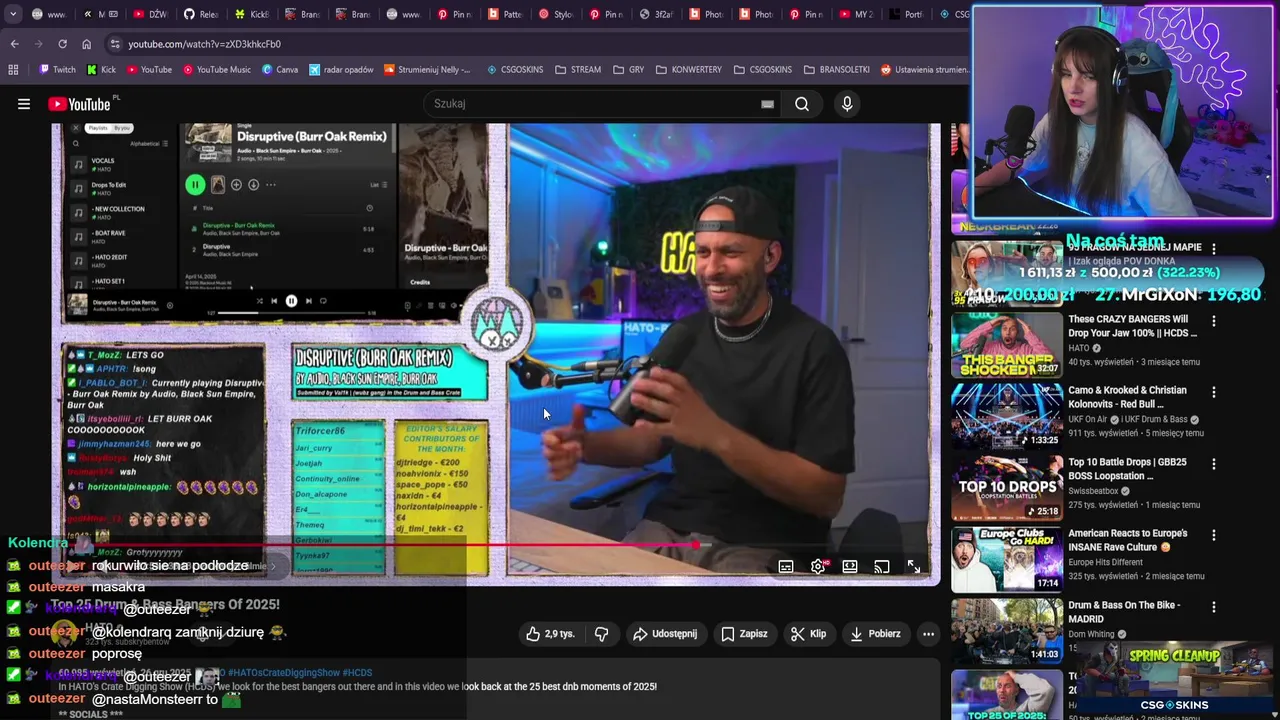Viewport: 1280px width, 720px height.
Task: Open the Kick bookmark
Action: pyautogui.click(x=101, y=70)
